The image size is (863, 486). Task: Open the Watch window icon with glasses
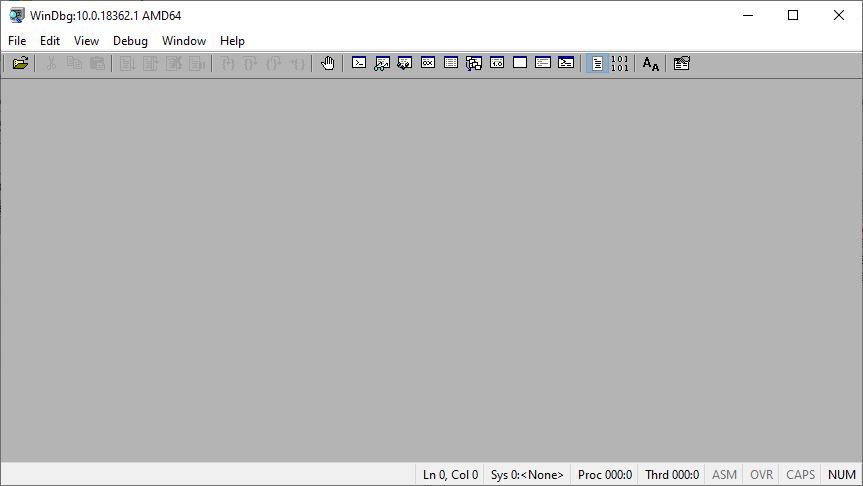[381, 63]
